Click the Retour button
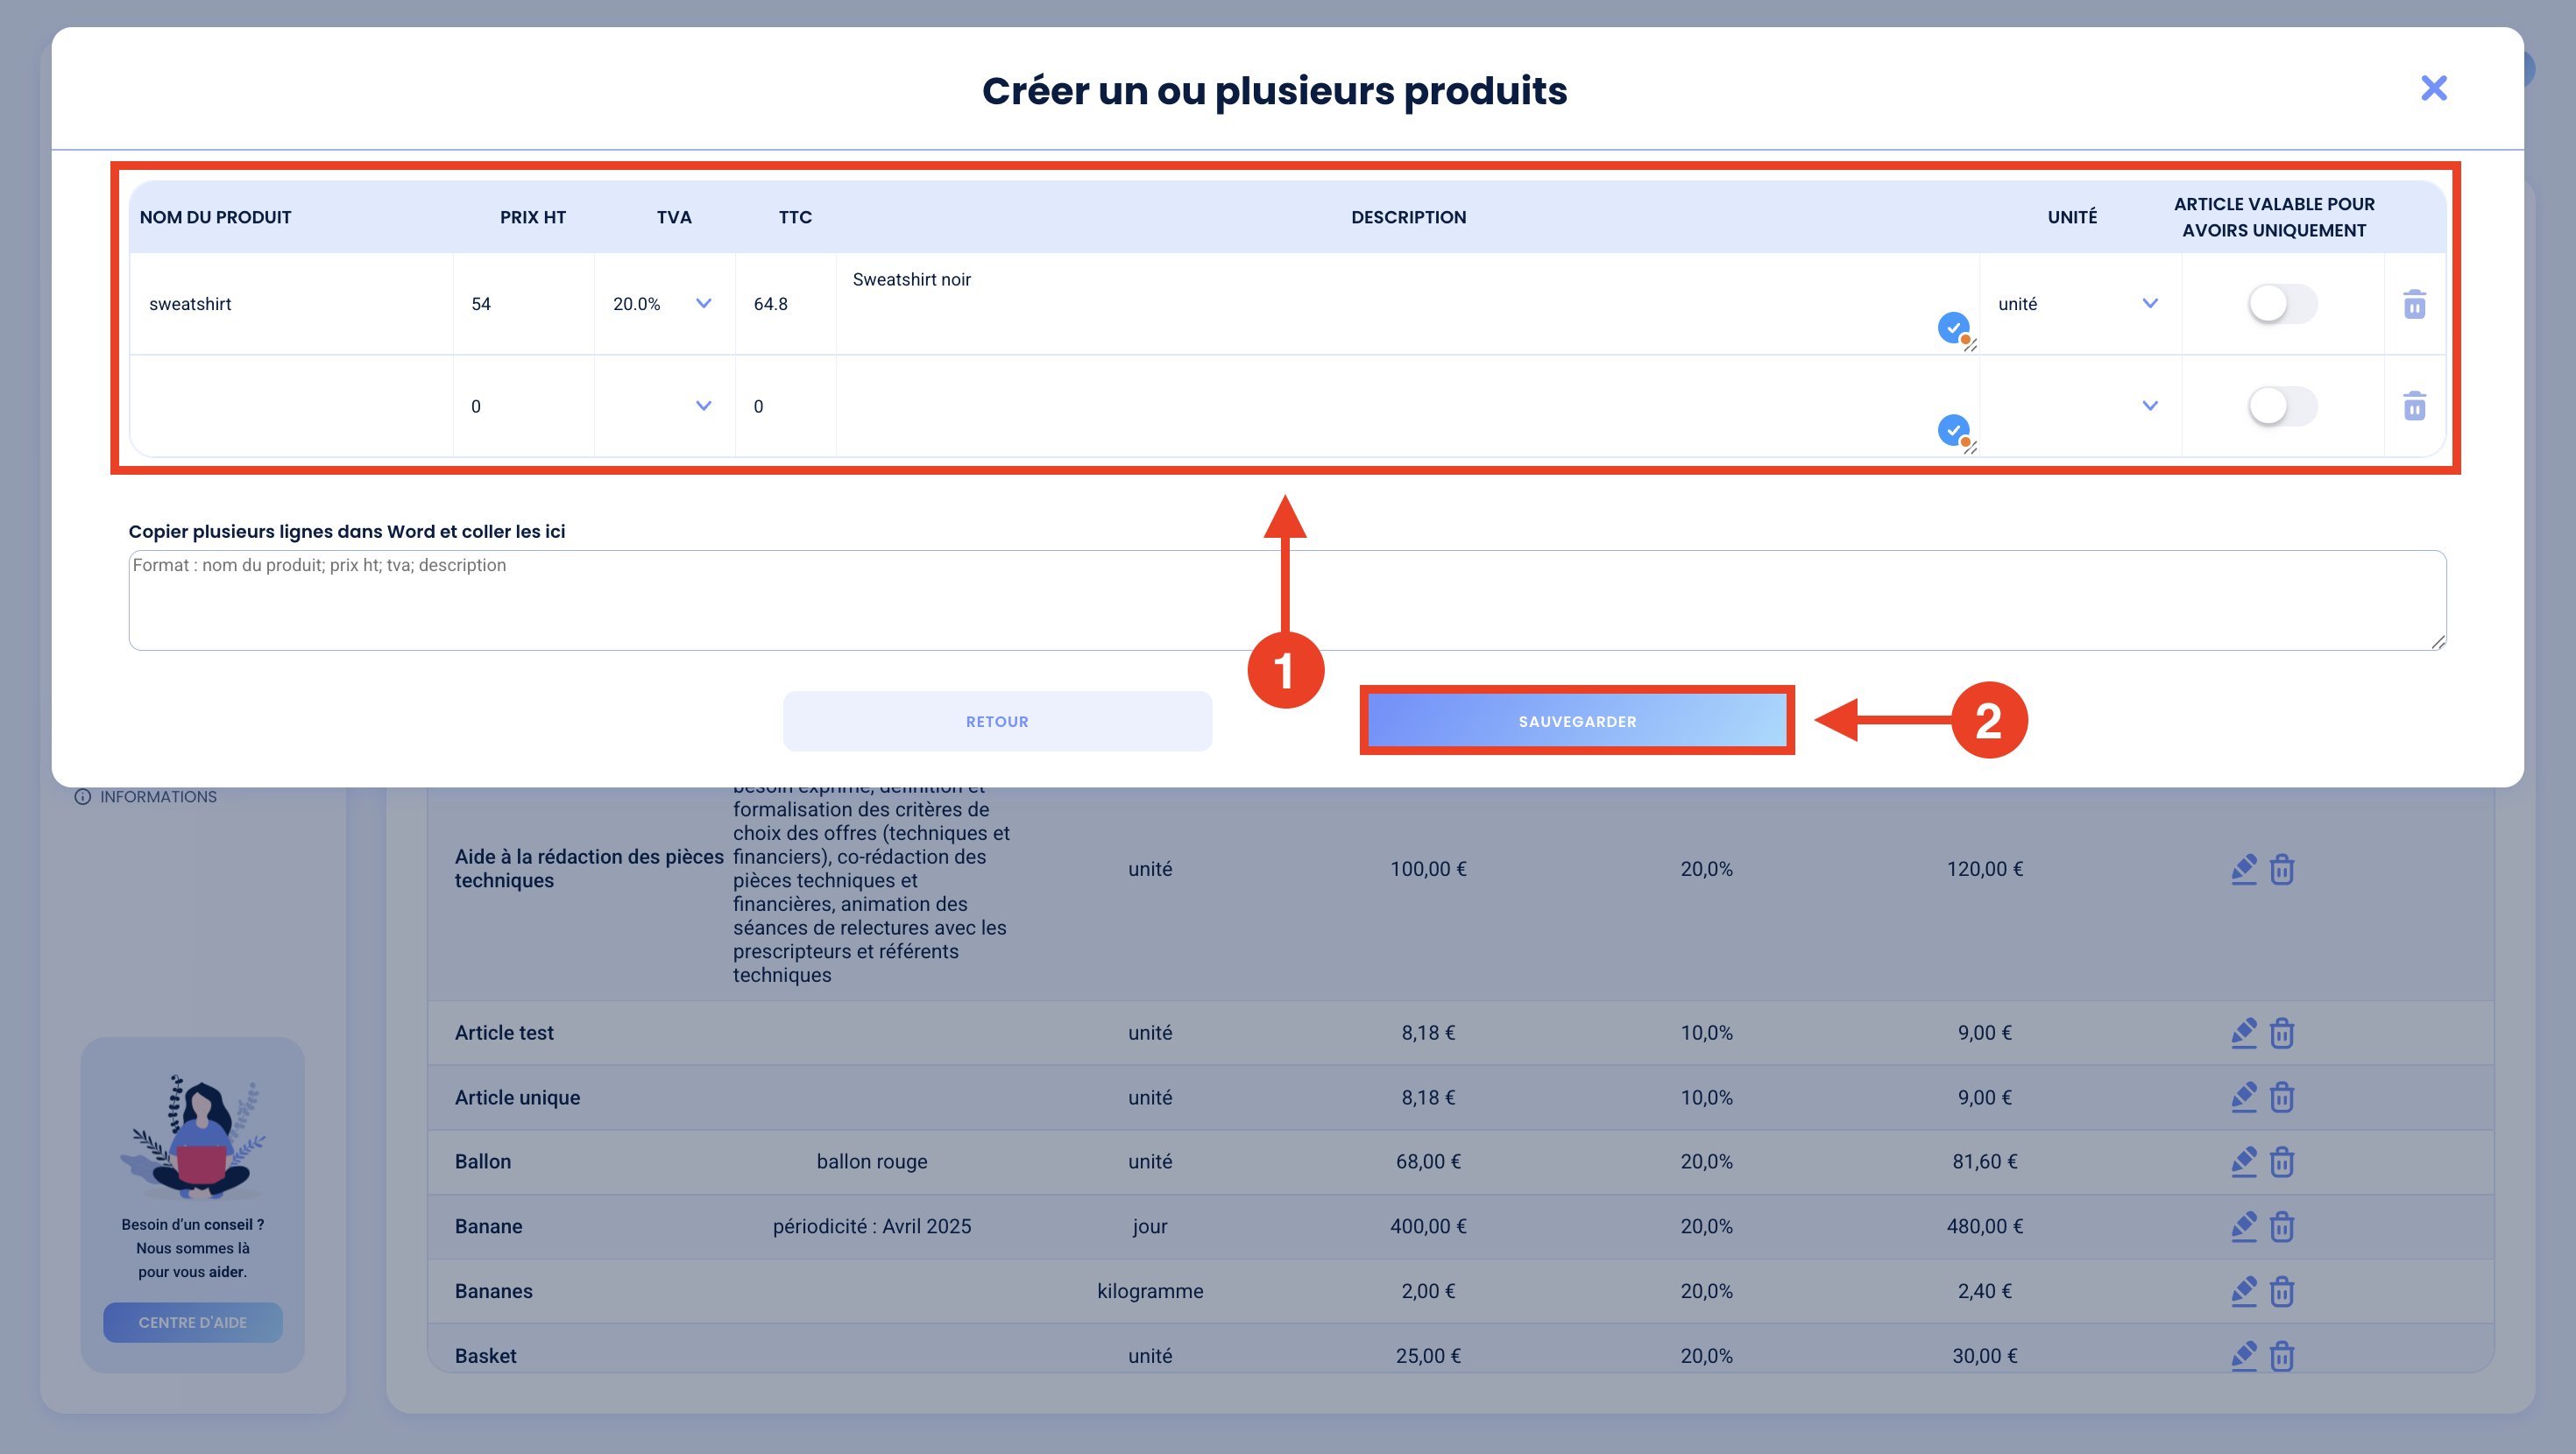The height and width of the screenshot is (1454, 2576). (x=997, y=721)
